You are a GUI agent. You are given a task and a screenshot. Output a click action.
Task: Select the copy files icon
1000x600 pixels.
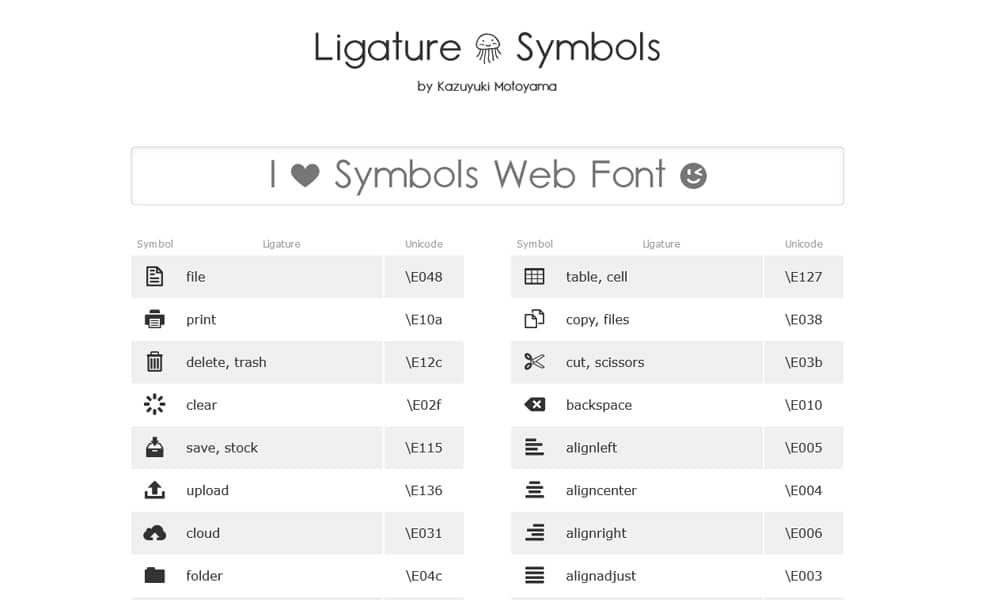(x=534, y=319)
